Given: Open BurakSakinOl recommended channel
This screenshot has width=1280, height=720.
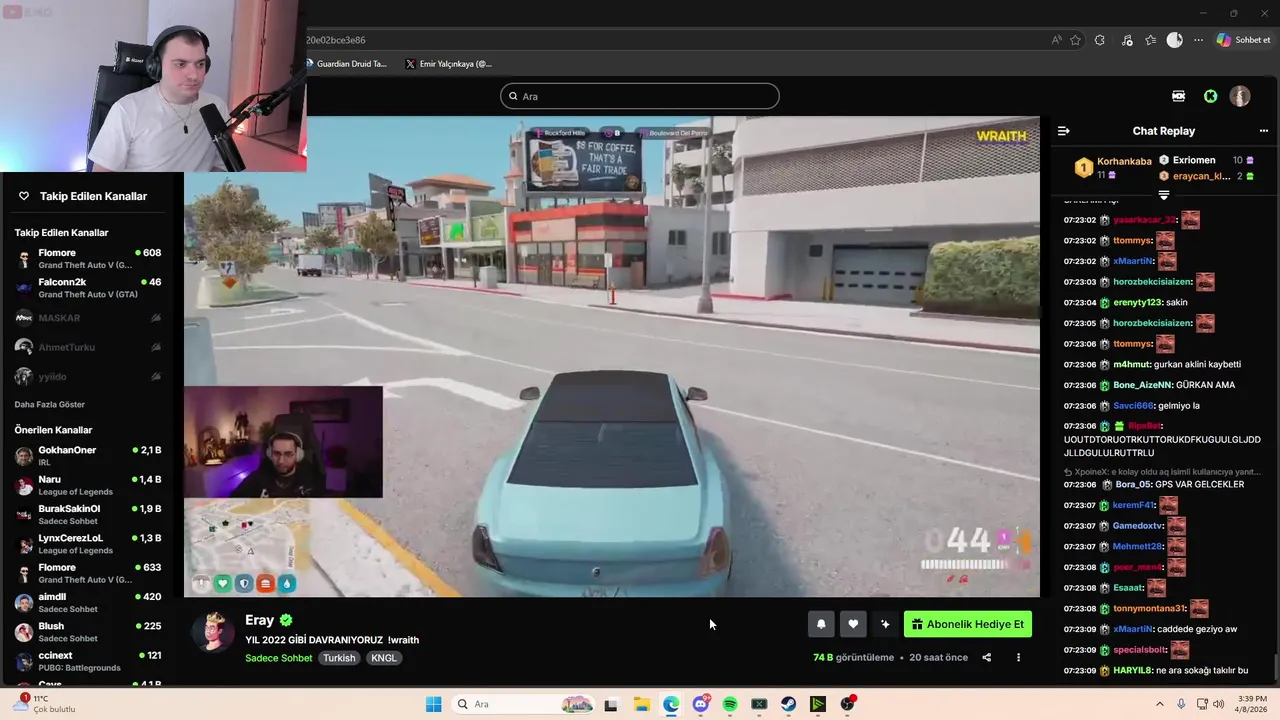Looking at the screenshot, I should pos(88,515).
